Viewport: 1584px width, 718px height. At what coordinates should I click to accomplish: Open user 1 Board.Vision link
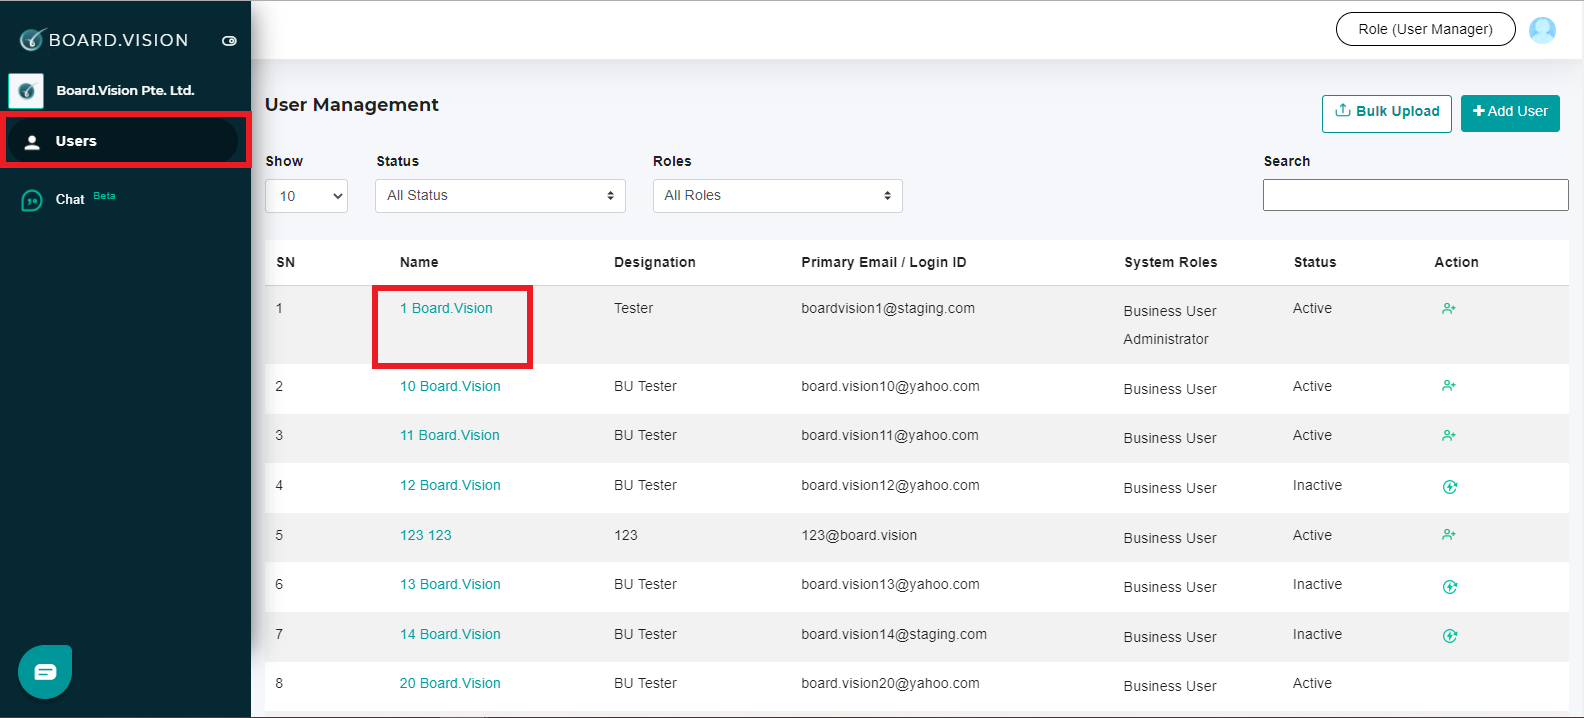pyautogui.click(x=446, y=308)
